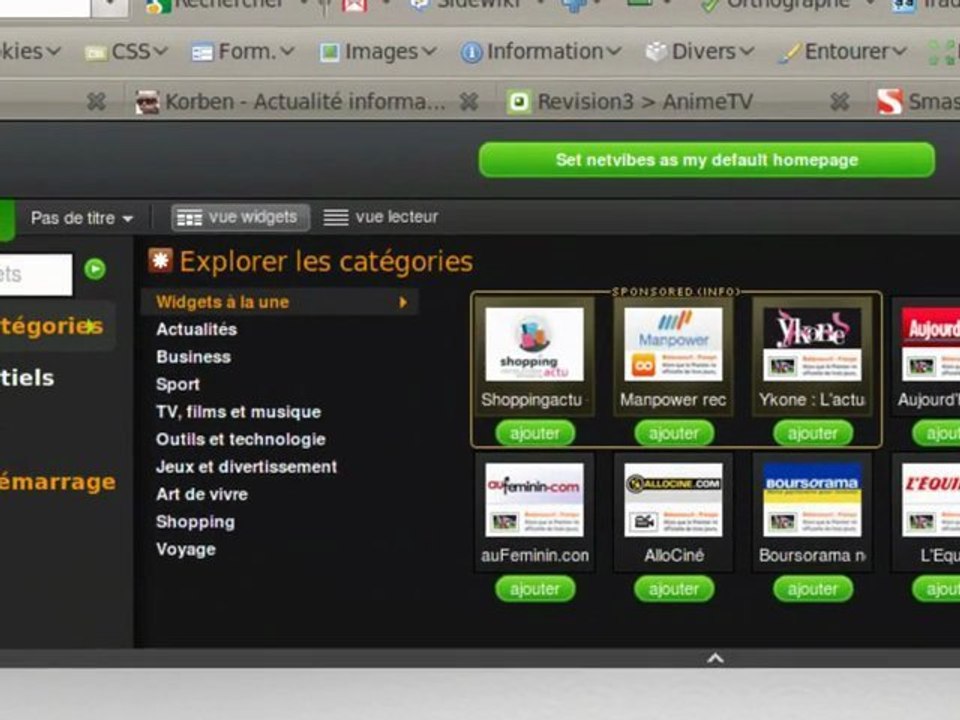Open the démarrage sidebar section
Screen dimensions: 960x720
tap(58, 482)
